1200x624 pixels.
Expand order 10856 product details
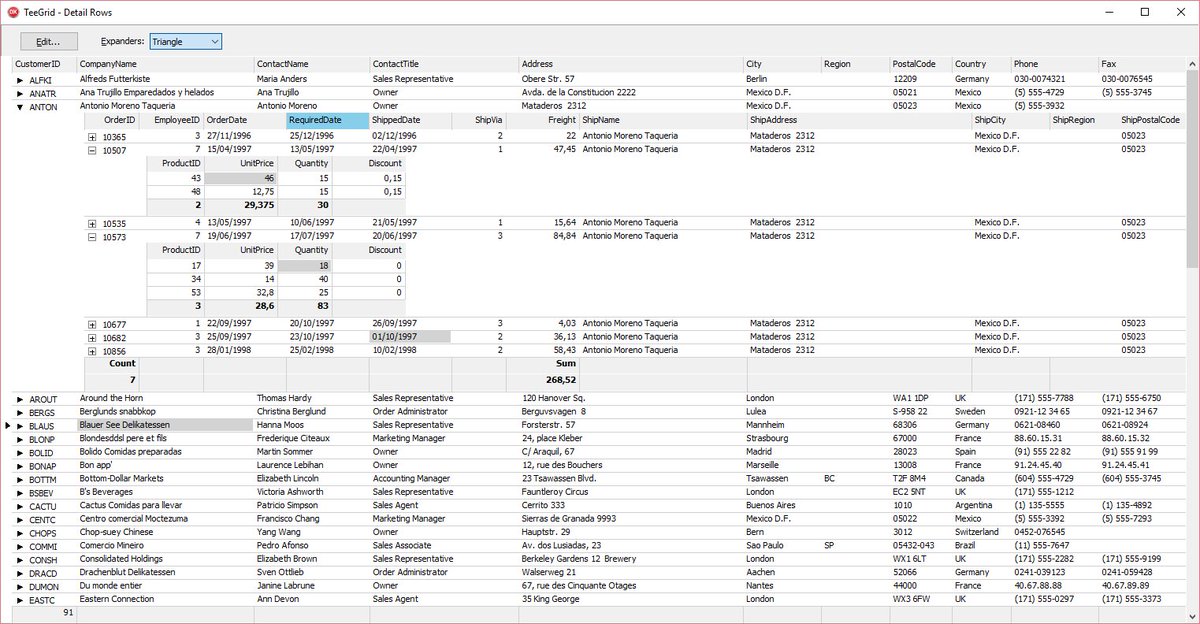pyautogui.click(x=93, y=351)
